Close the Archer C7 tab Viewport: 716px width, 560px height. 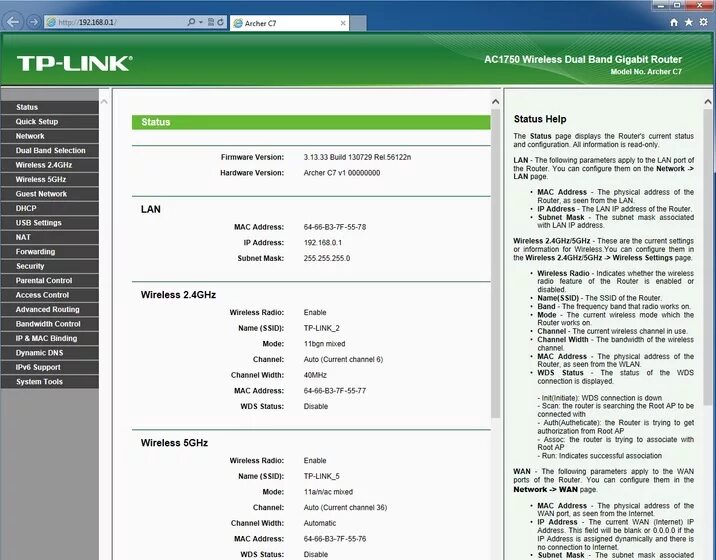coord(343,23)
